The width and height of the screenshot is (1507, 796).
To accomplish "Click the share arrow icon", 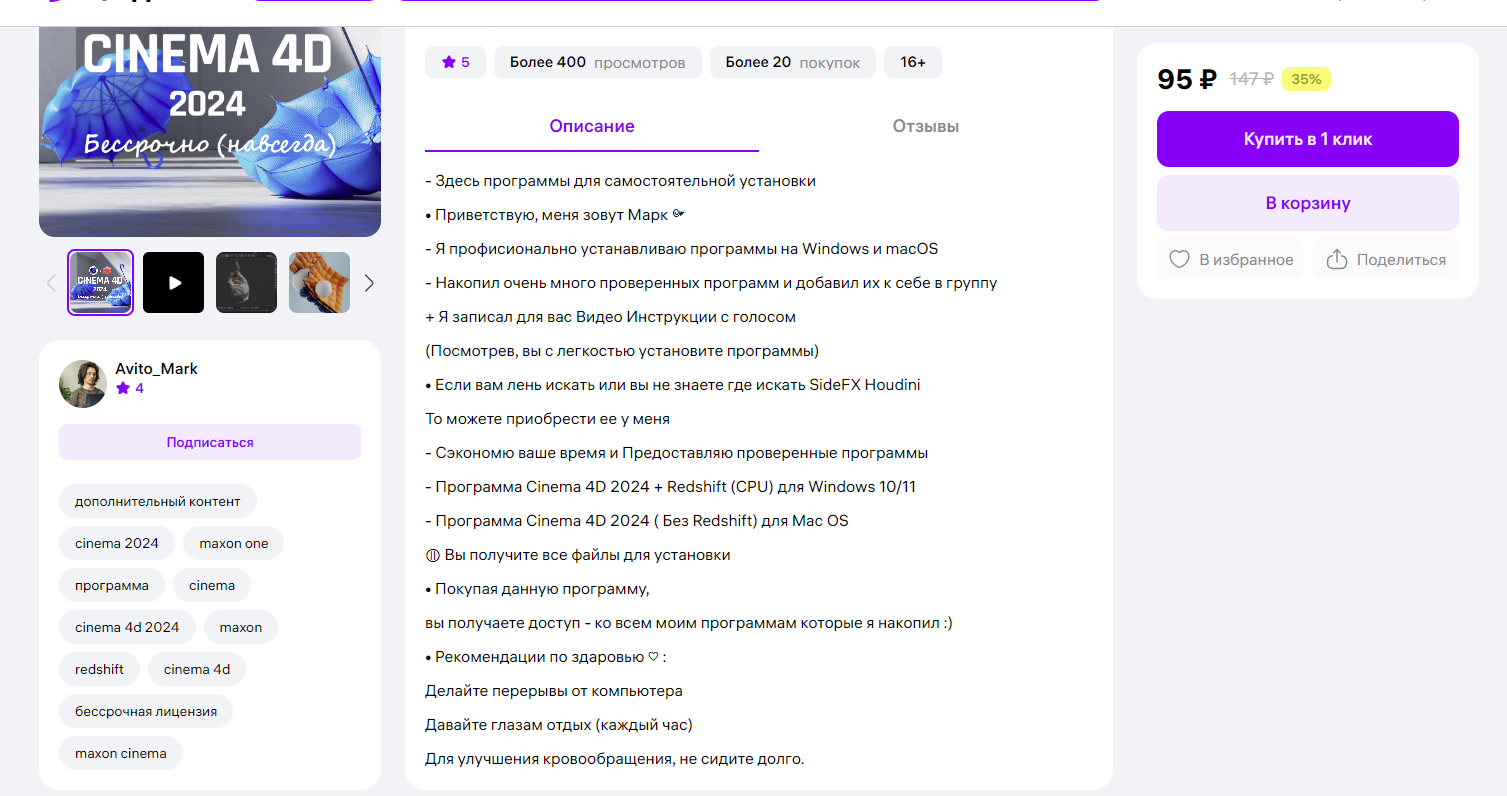I will (x=1337, y=260).
